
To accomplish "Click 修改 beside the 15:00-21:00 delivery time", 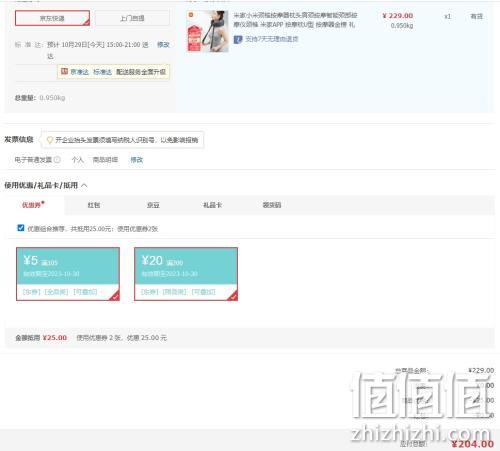I will 163,45.
